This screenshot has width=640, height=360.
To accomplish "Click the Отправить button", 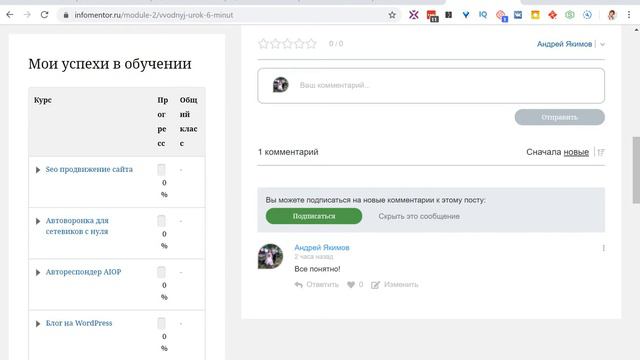I will point(560,117).
